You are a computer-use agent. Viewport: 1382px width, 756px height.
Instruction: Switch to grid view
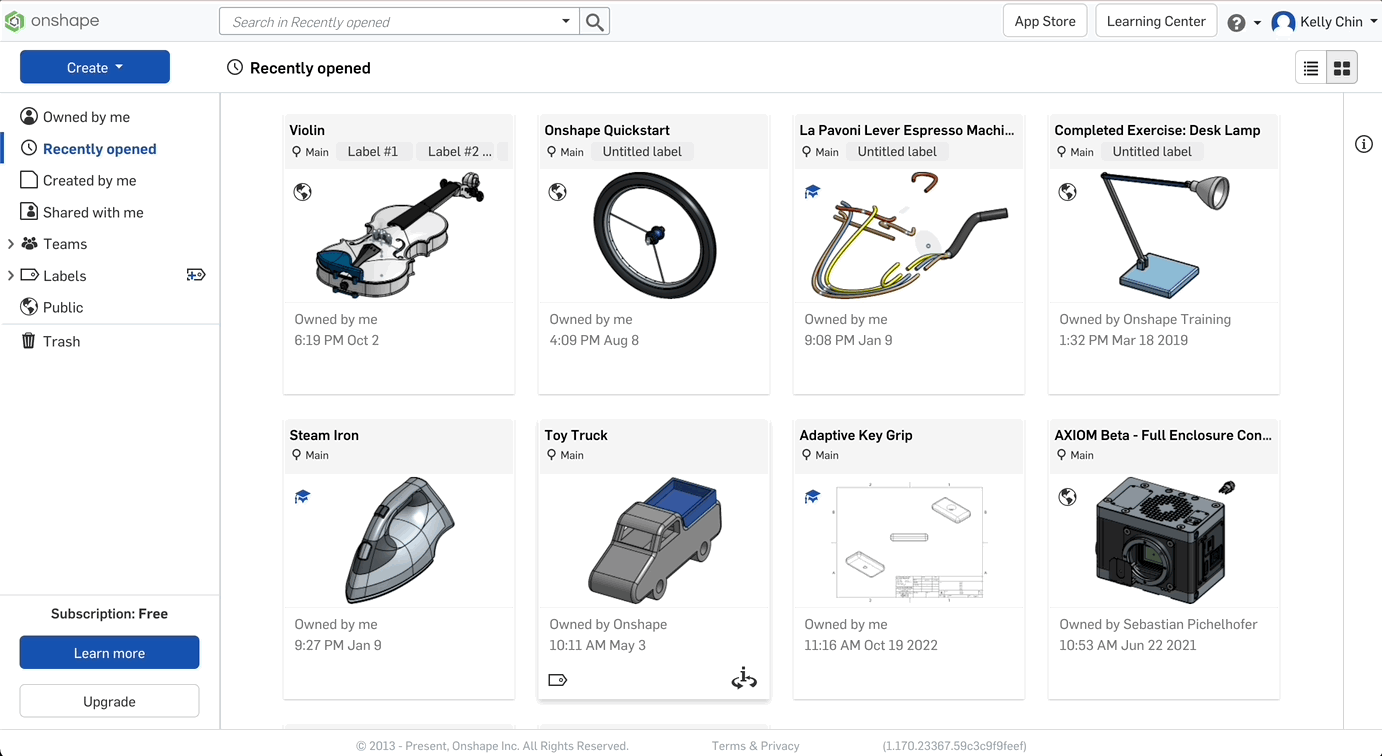[x=1342, y=68]
